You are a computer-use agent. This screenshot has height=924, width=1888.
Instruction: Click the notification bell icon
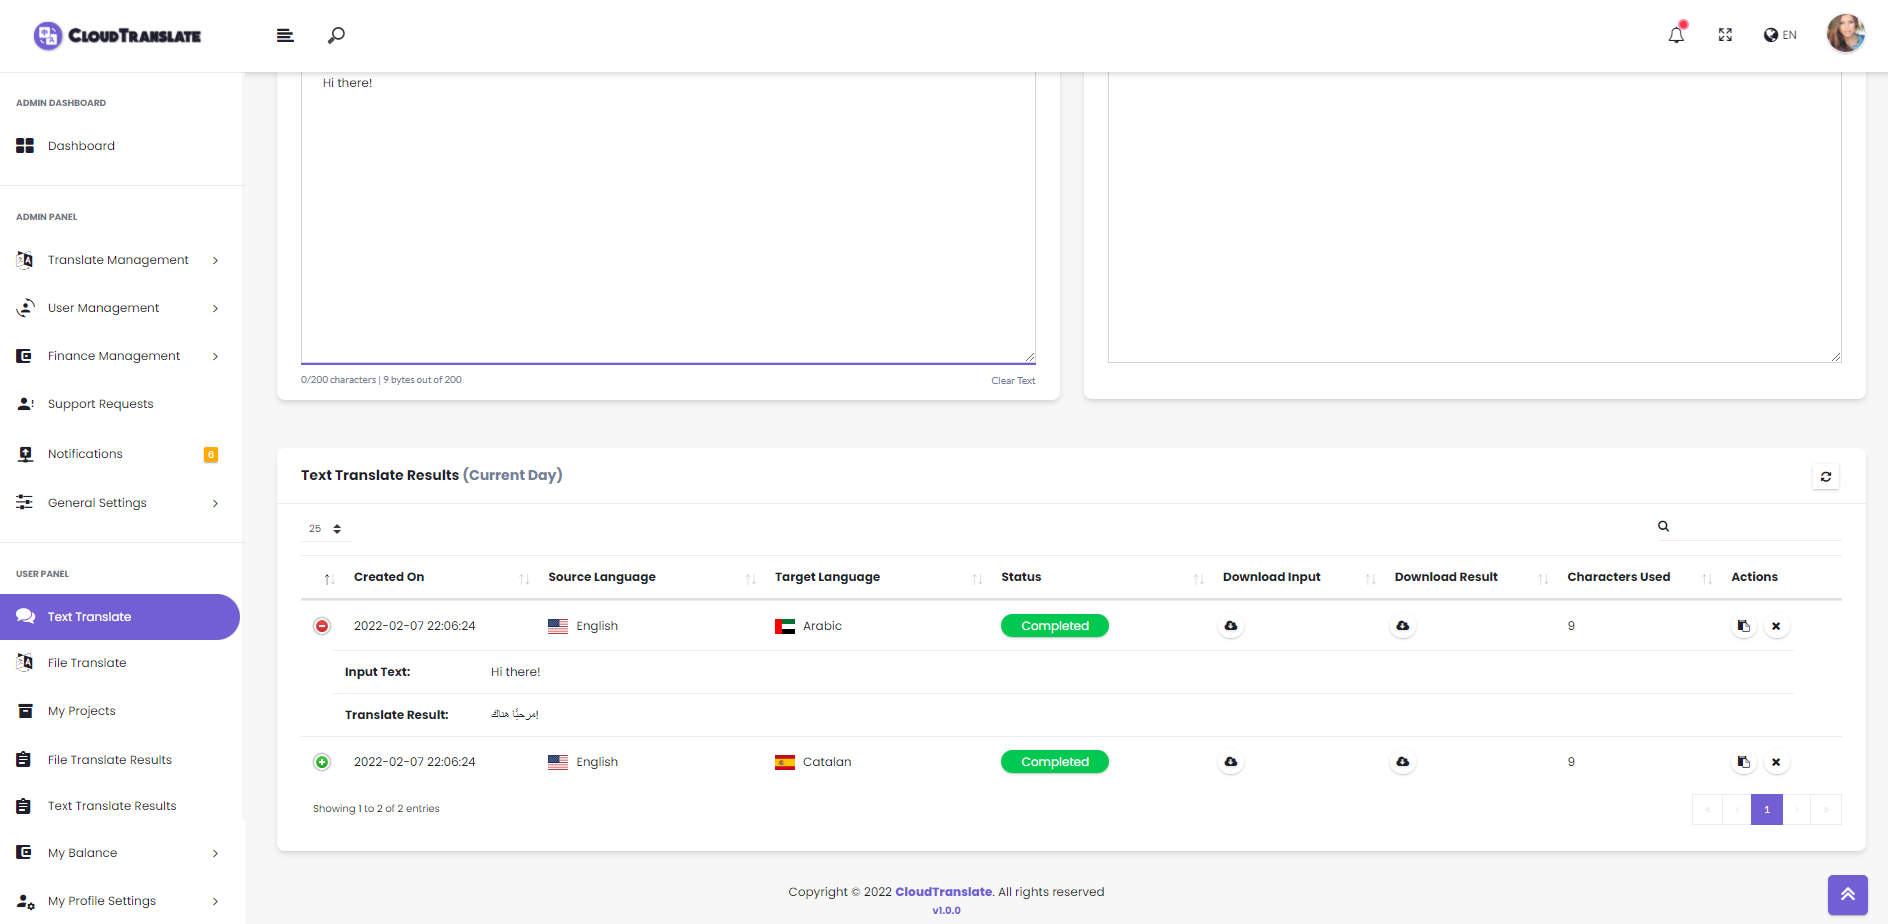[x=1676, y=35]
